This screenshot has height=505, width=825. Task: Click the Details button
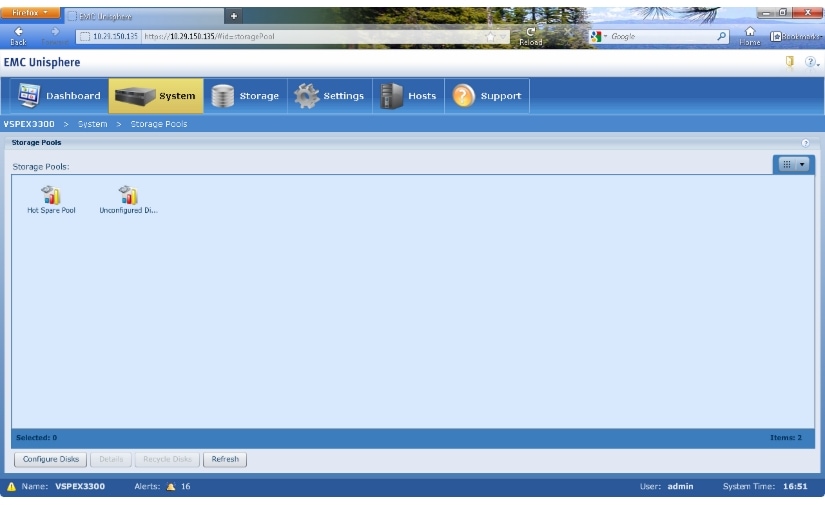click(111, 459)
